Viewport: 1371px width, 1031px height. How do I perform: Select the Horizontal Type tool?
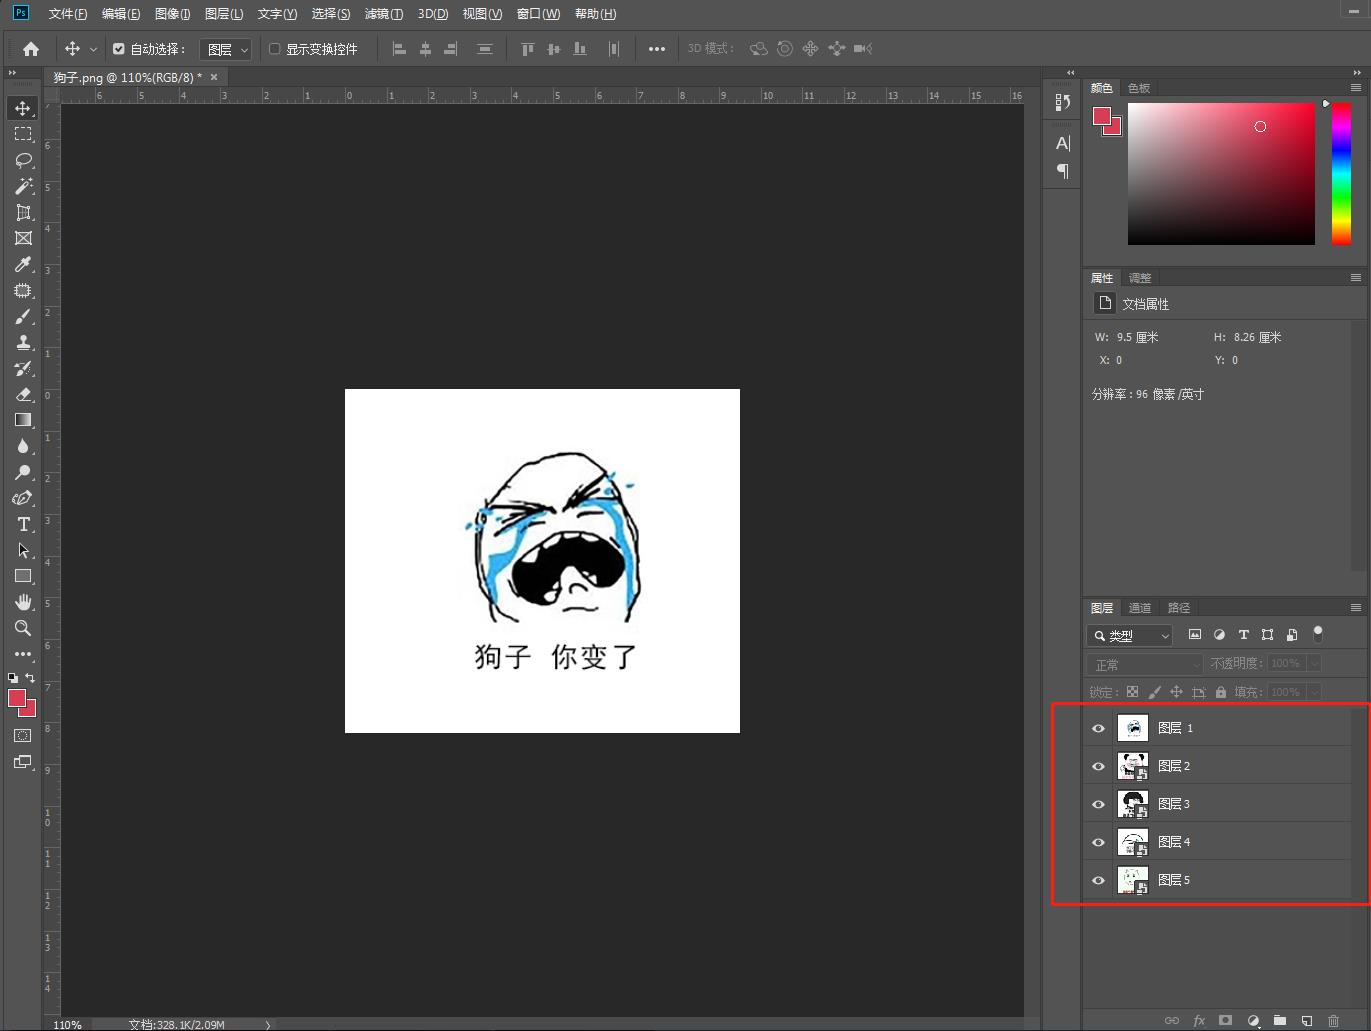tap(23, 524)
